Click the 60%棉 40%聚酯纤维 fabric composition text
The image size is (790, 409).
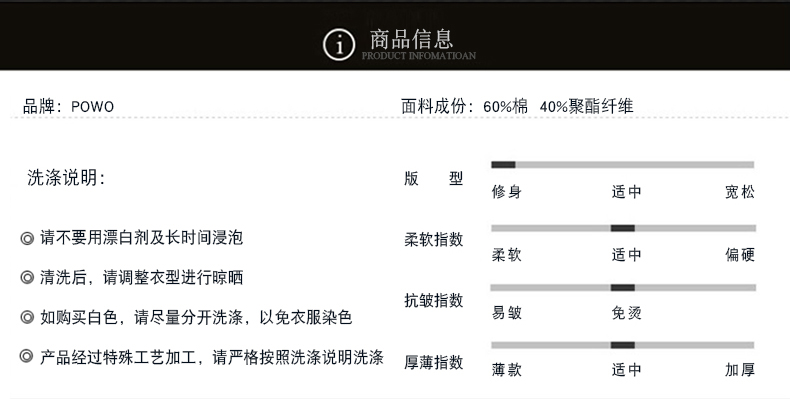coord(557,107)
